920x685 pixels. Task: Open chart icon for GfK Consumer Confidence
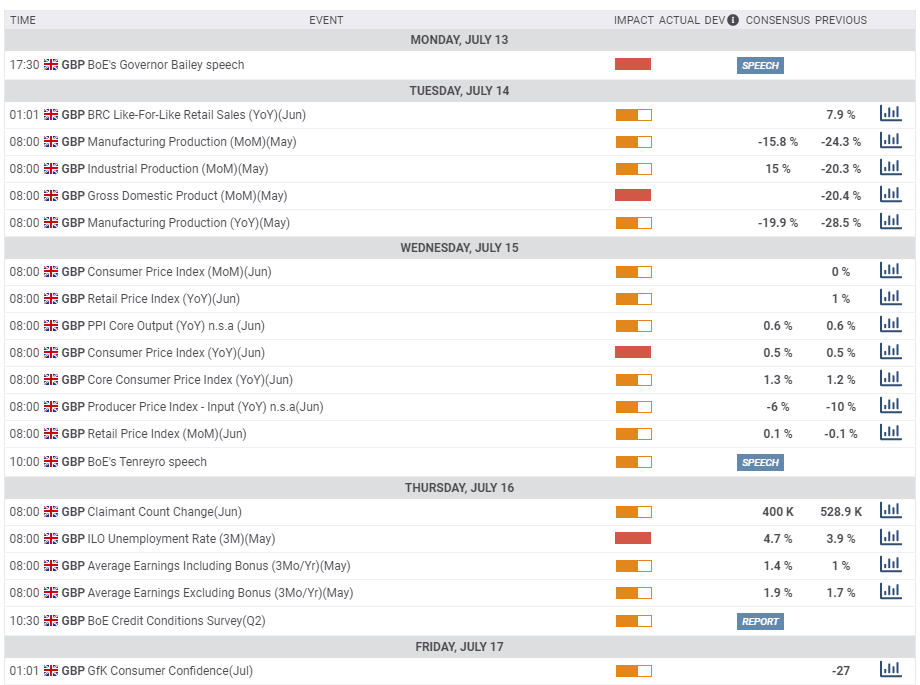(891, 670)
